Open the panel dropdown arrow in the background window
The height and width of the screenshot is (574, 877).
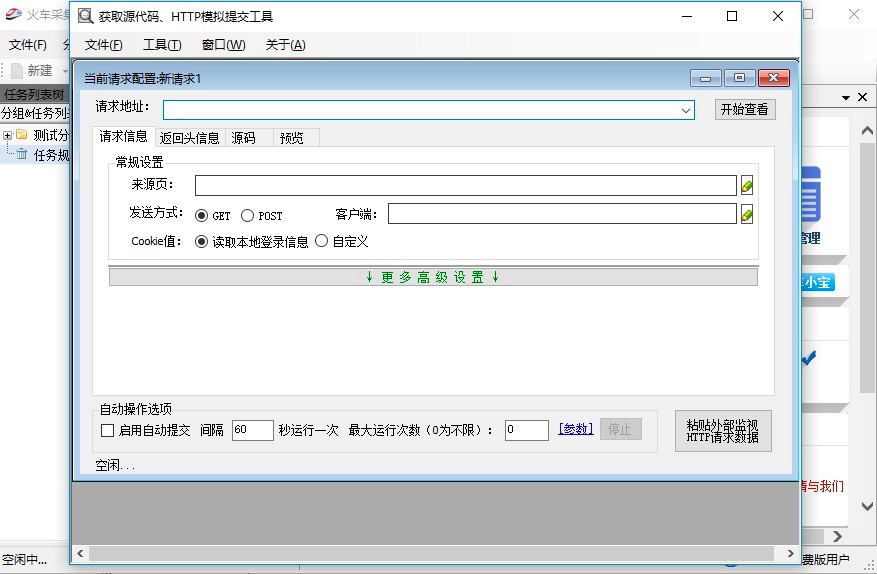(846, 97)
